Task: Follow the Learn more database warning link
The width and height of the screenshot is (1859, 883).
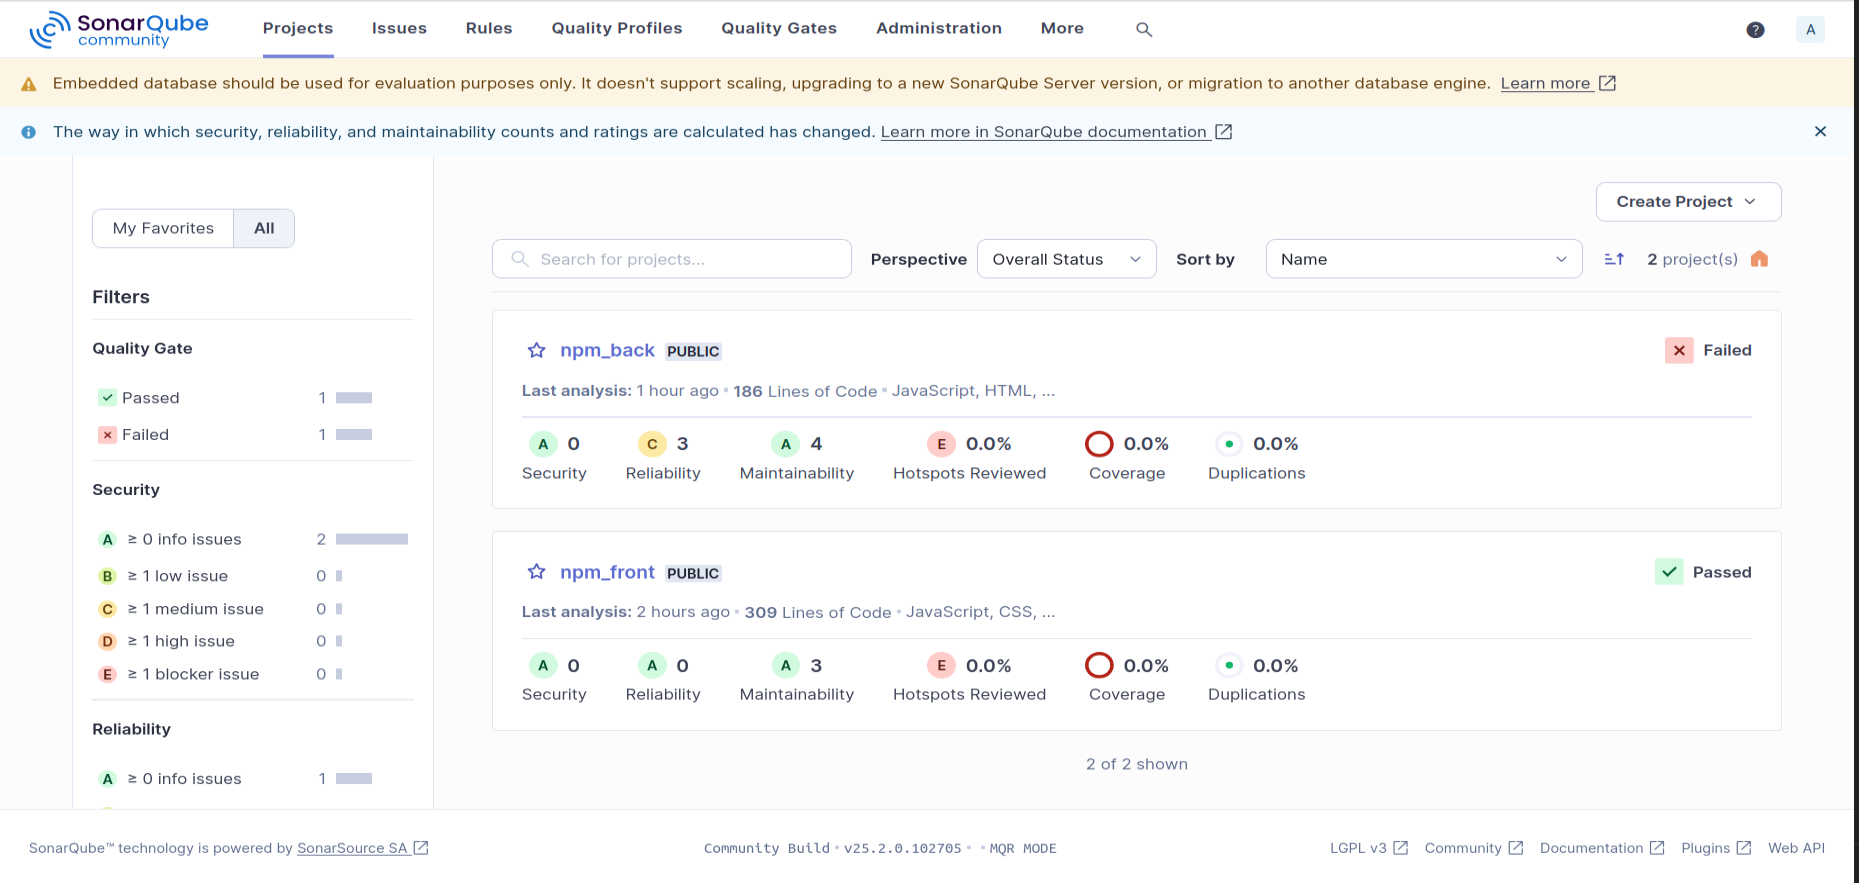Action: pyautogui.click(x=1558, y=84)
